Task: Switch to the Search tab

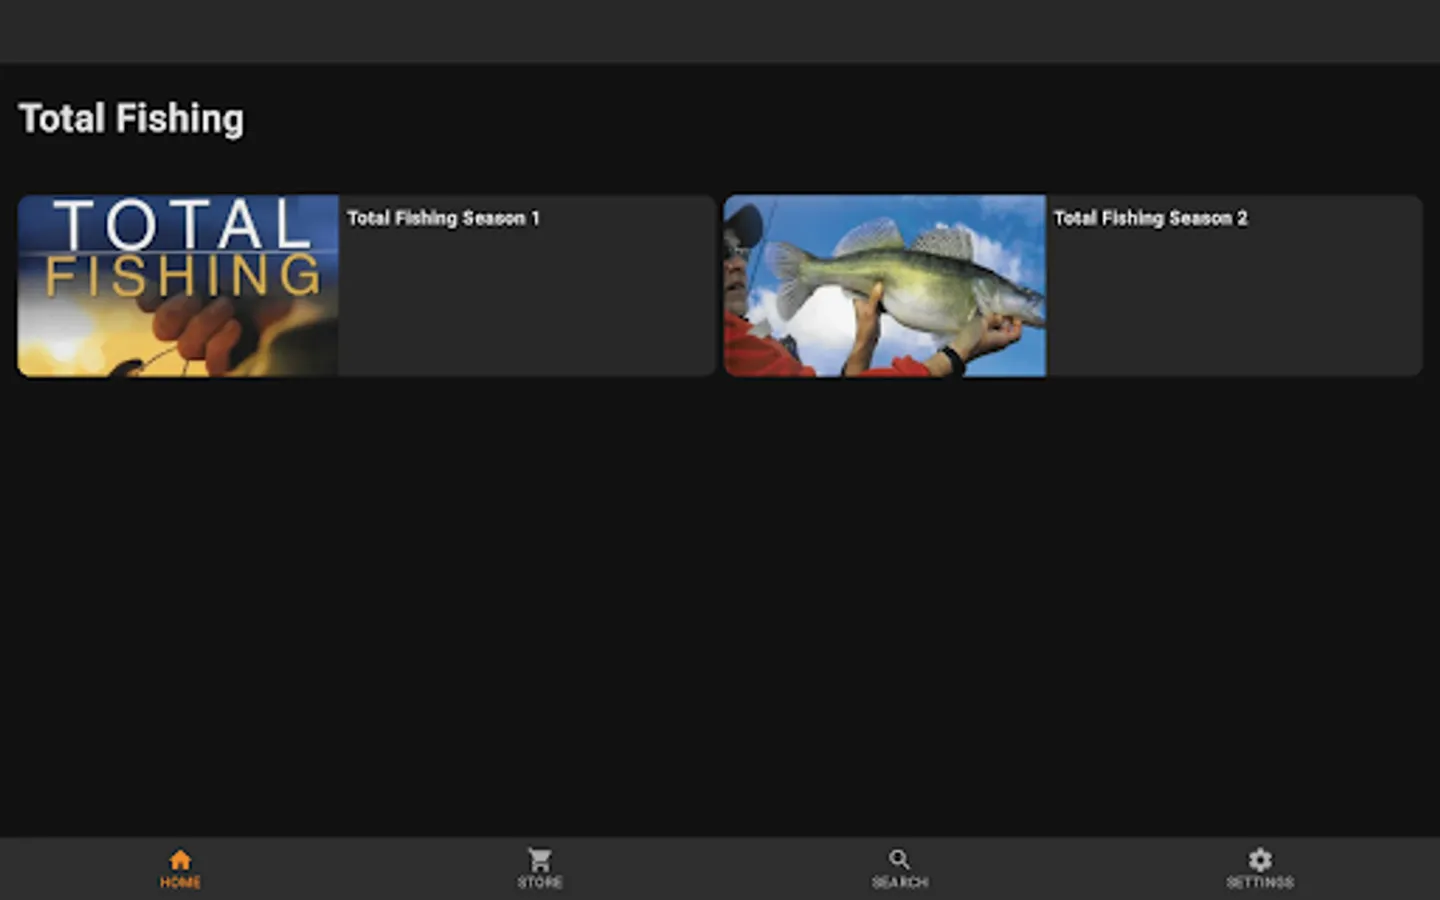Action: [899, 866]
